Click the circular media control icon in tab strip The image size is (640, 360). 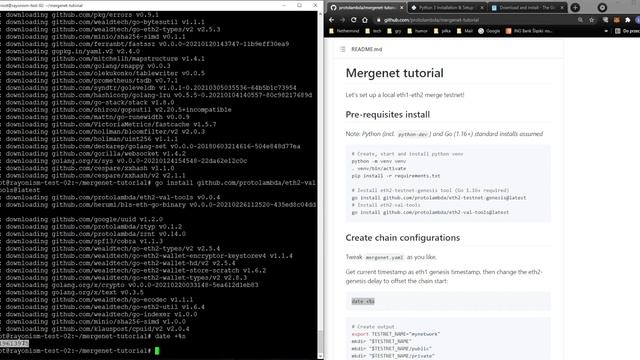coord(602,7)
